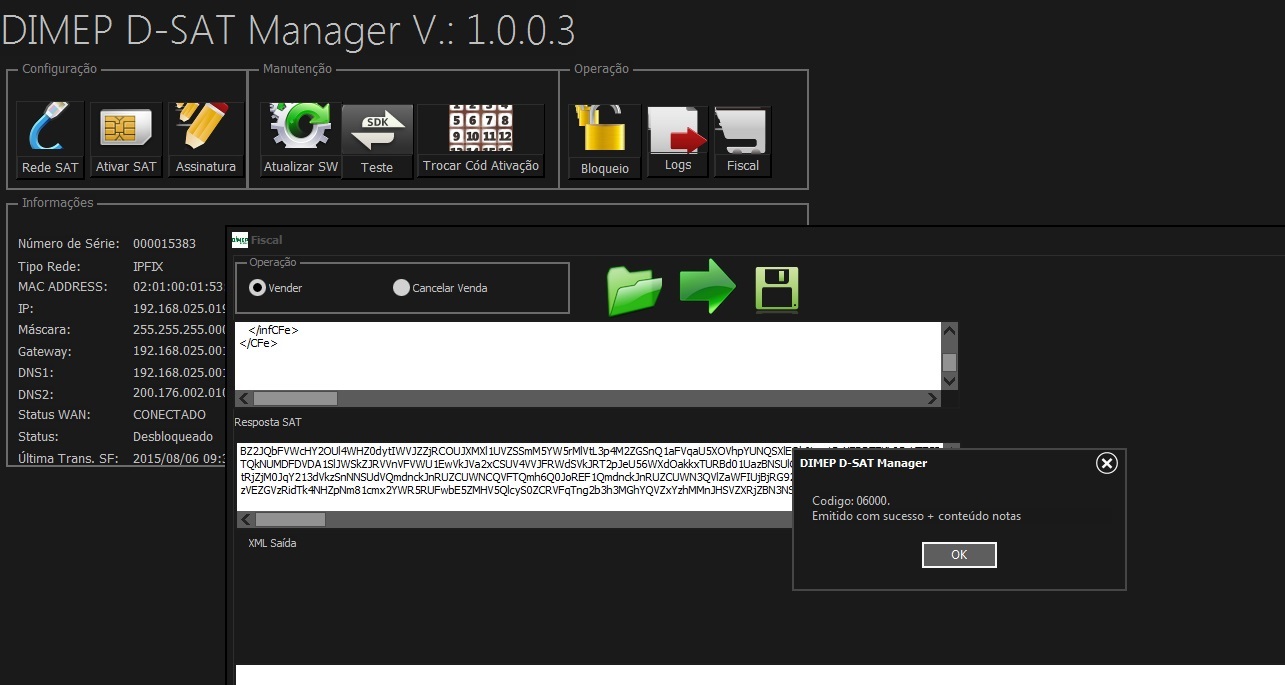
Task: Click right arrow of XML horizontal scrollbar
Action: click(933, 398)
